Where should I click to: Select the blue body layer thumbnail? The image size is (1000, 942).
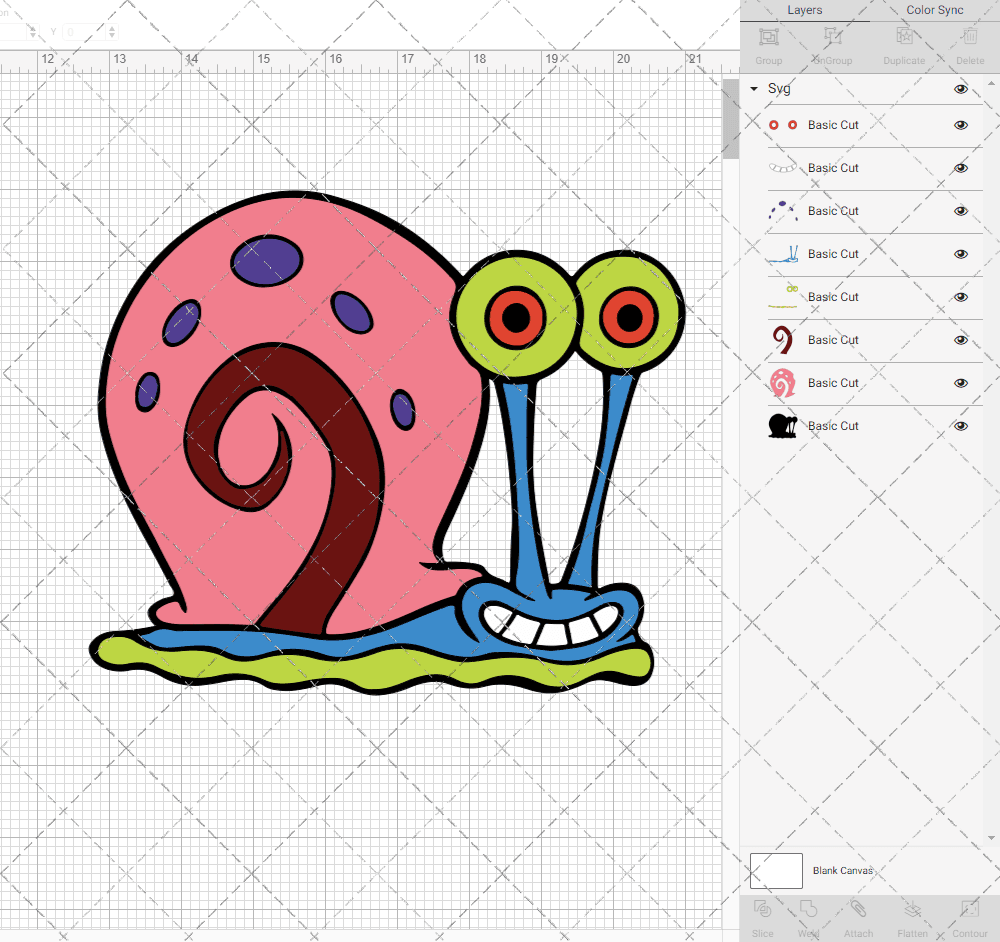point(783,254)
